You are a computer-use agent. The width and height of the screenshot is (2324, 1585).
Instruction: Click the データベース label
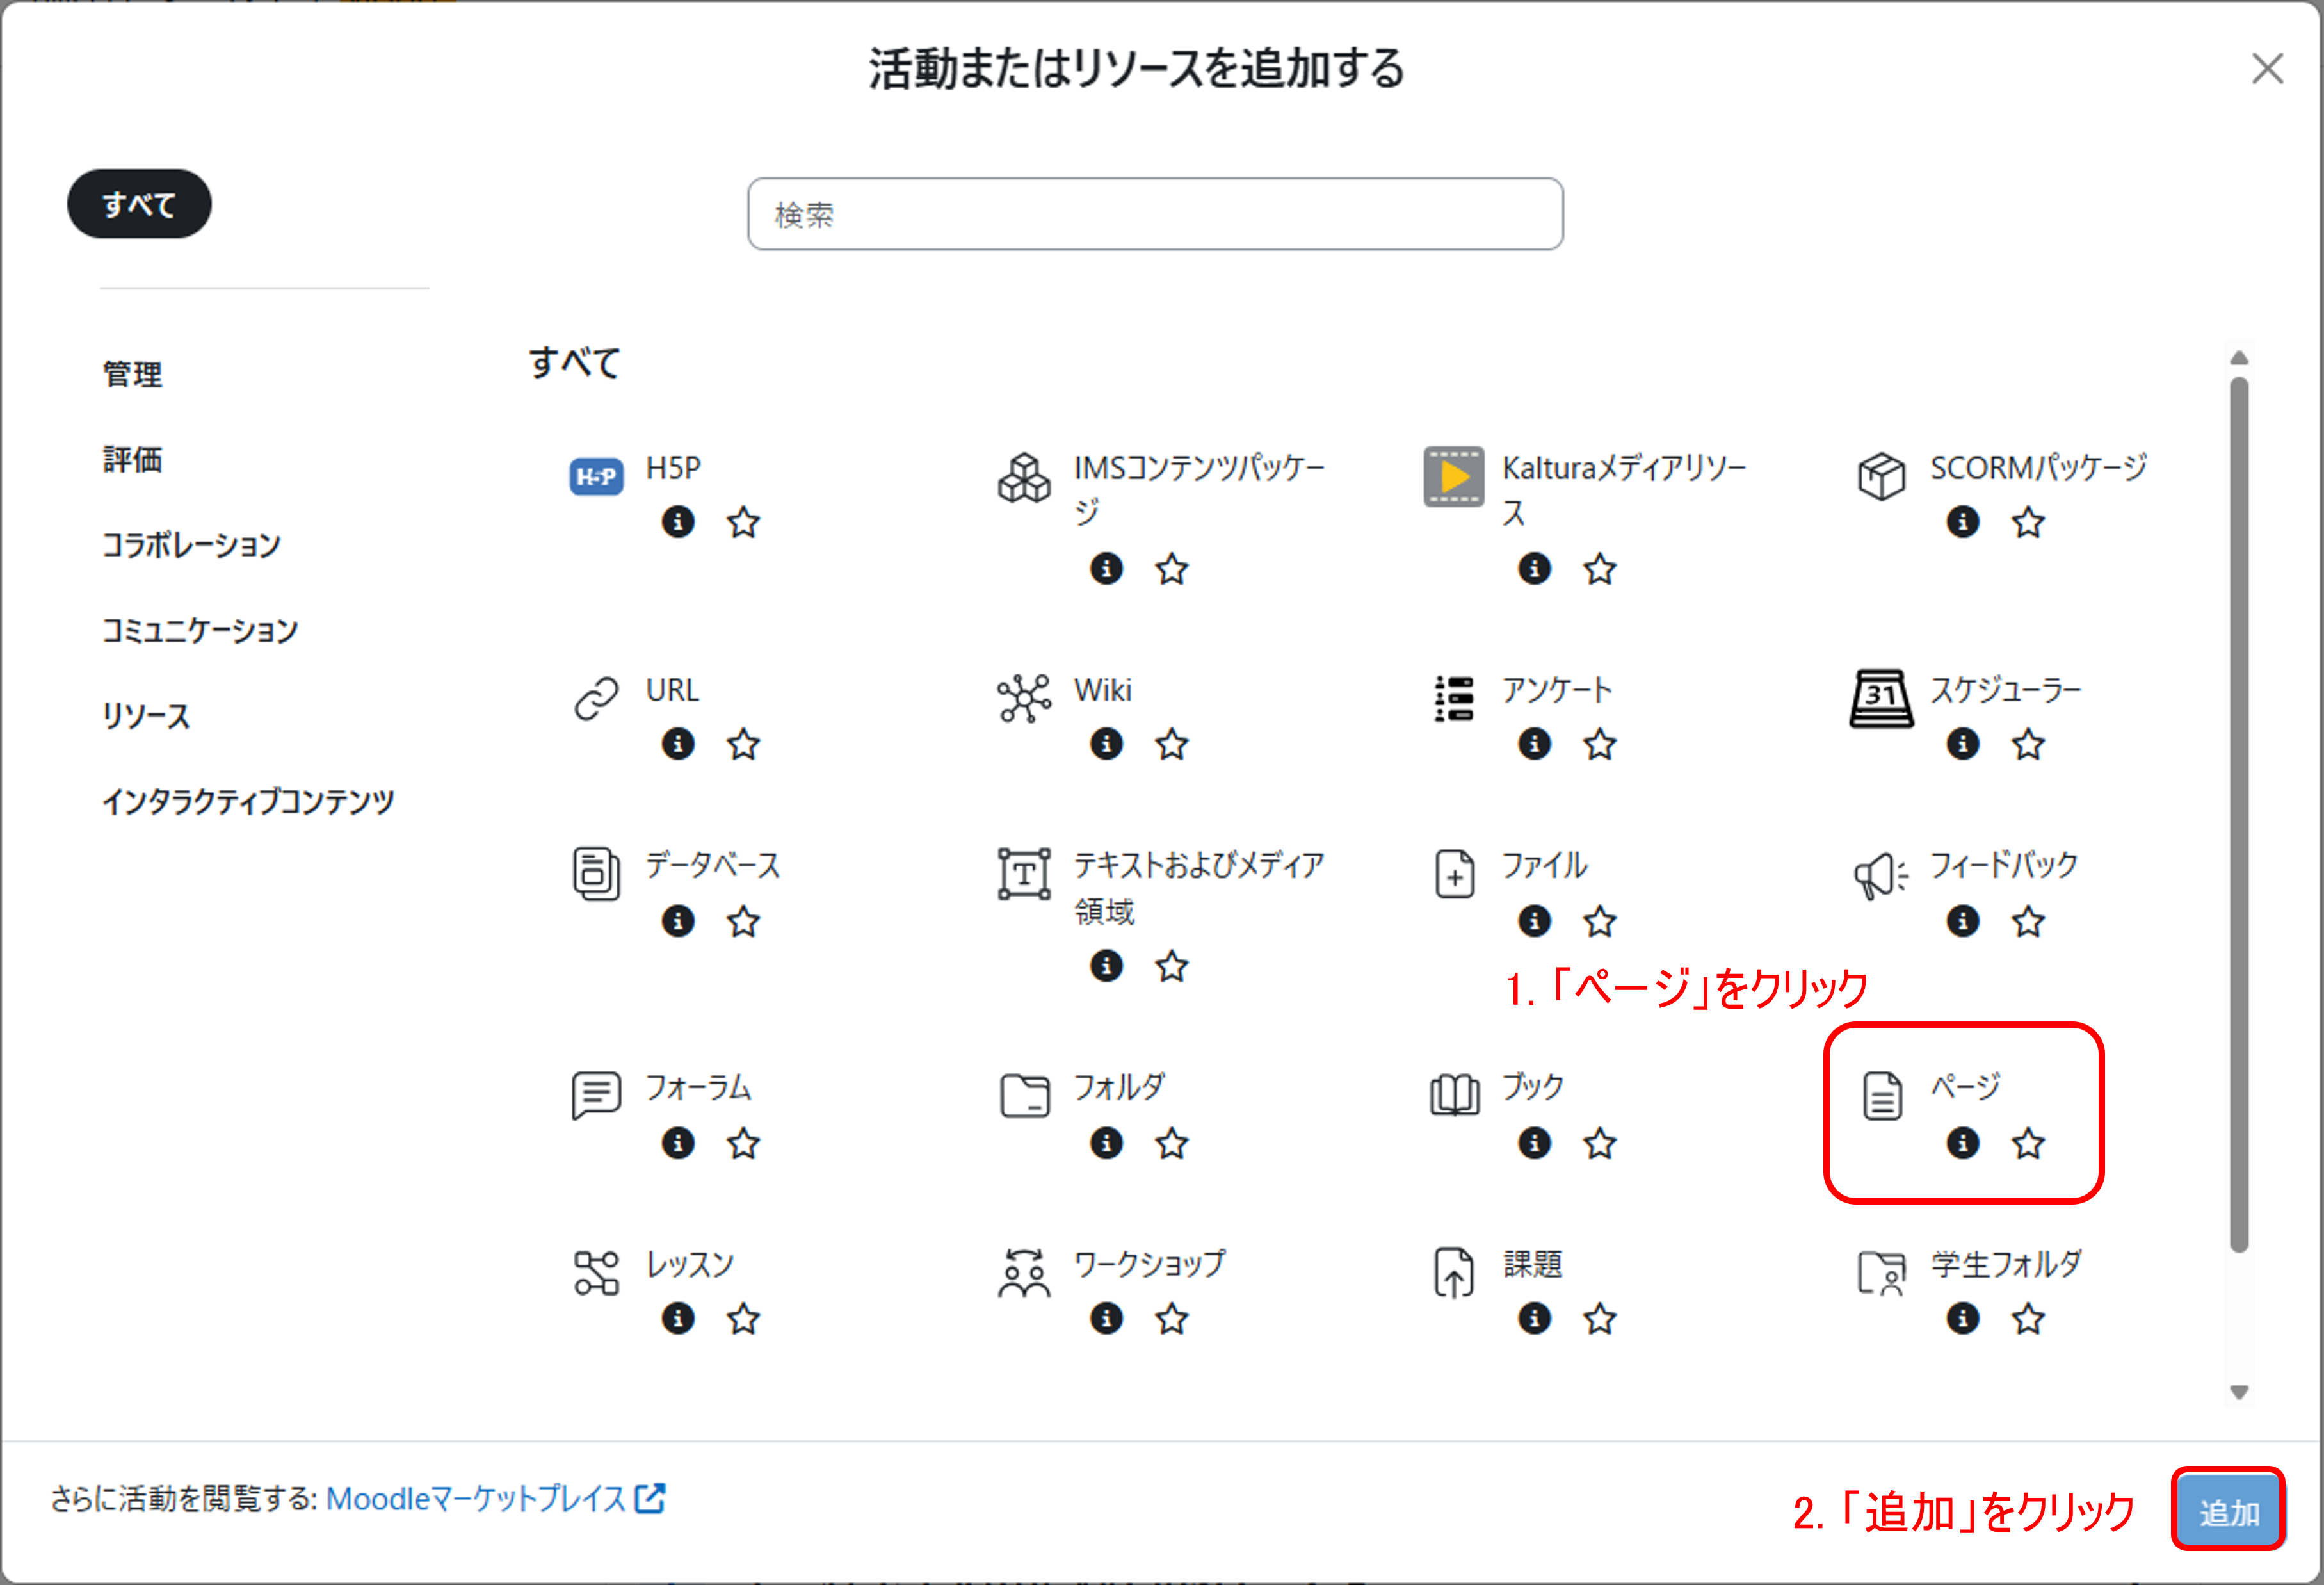coord(712,865)
